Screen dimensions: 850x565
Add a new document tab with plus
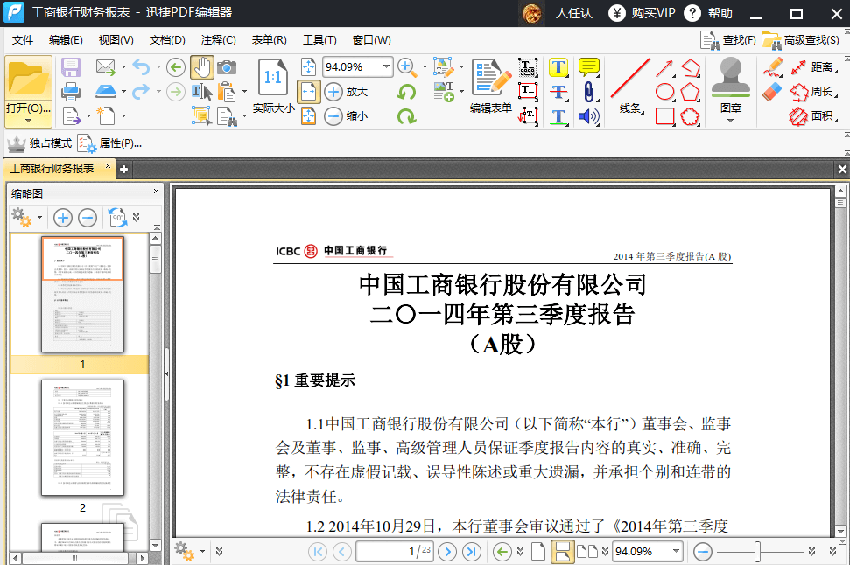click(x=124, y=169)
